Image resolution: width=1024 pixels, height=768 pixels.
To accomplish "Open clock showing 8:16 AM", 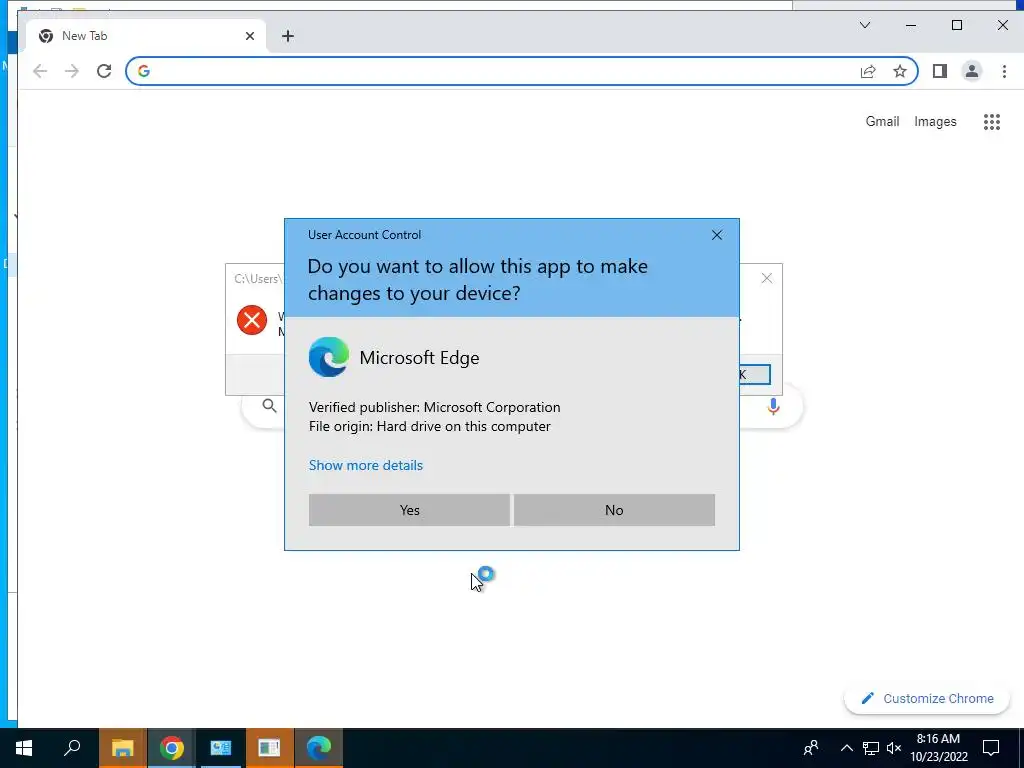I will tap(938, 748).
